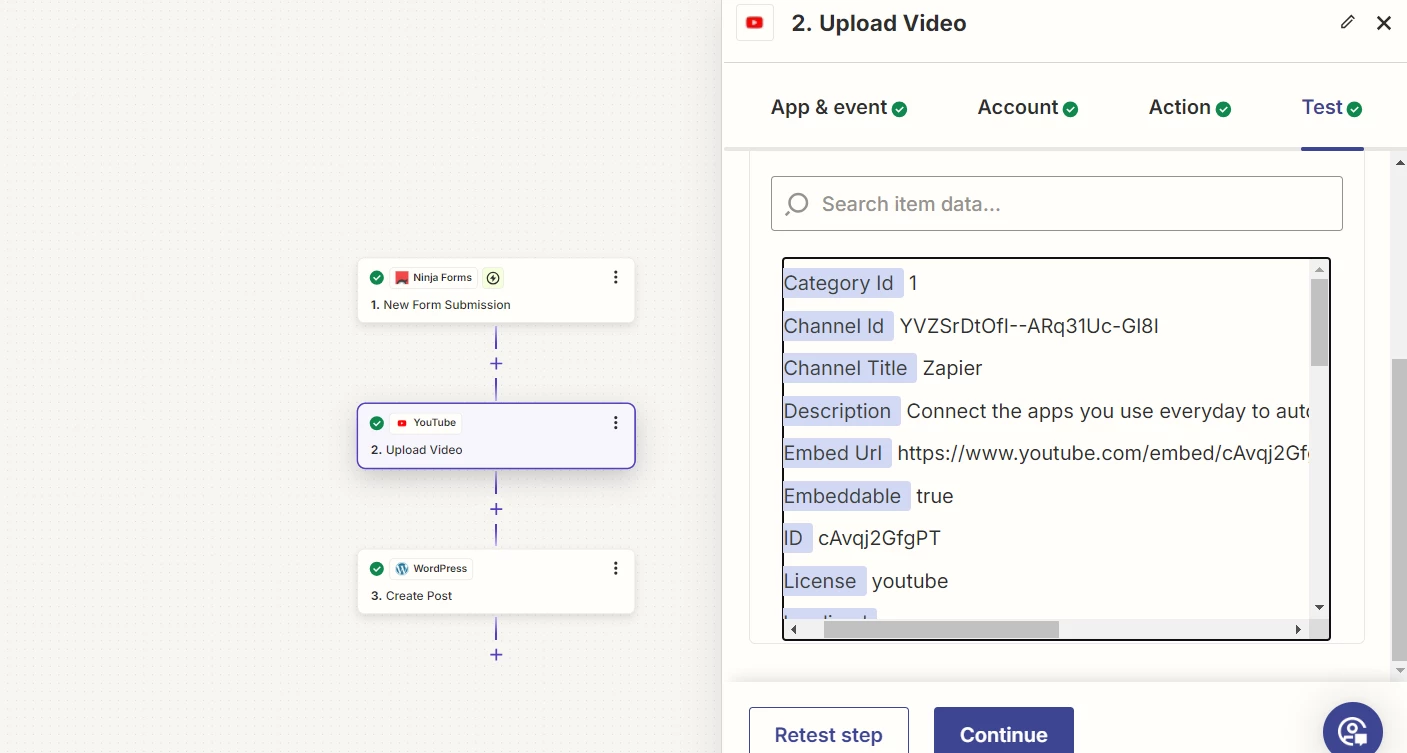Click the horizontal scrollbar in data box
Image resolution: width=1407 pixels, height=753 pixels.
pos(941,629)
